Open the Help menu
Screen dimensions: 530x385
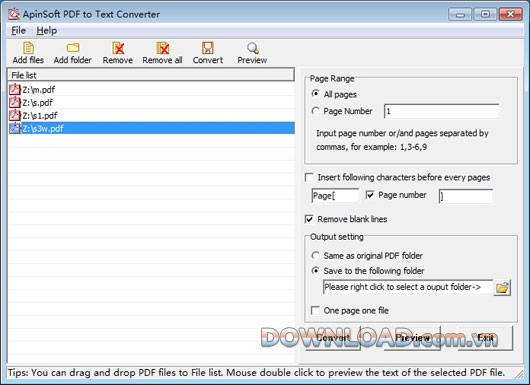[47, 30]
